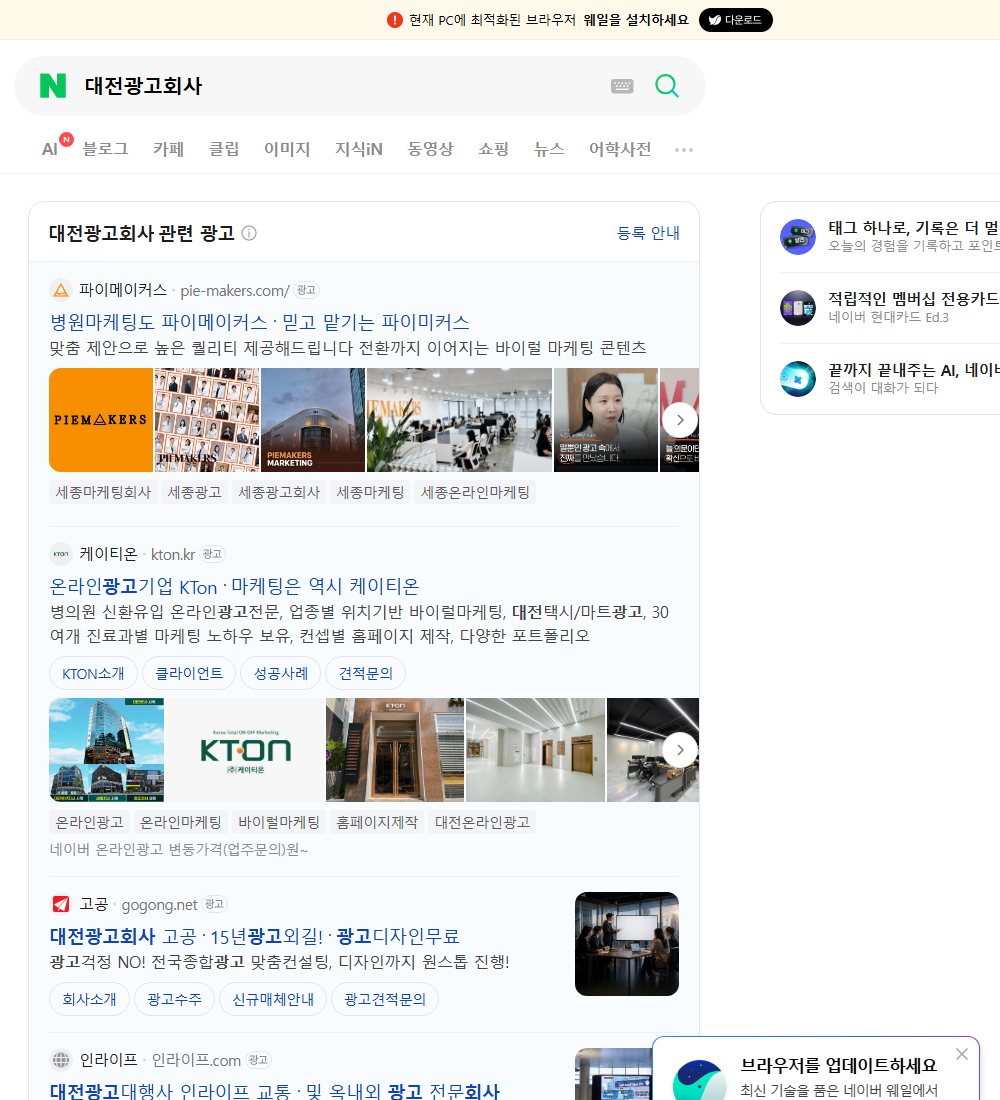Open 병원마케팅도 파이메이커스 ad title
1000x1100 pixels.
(x=259, y=322)
